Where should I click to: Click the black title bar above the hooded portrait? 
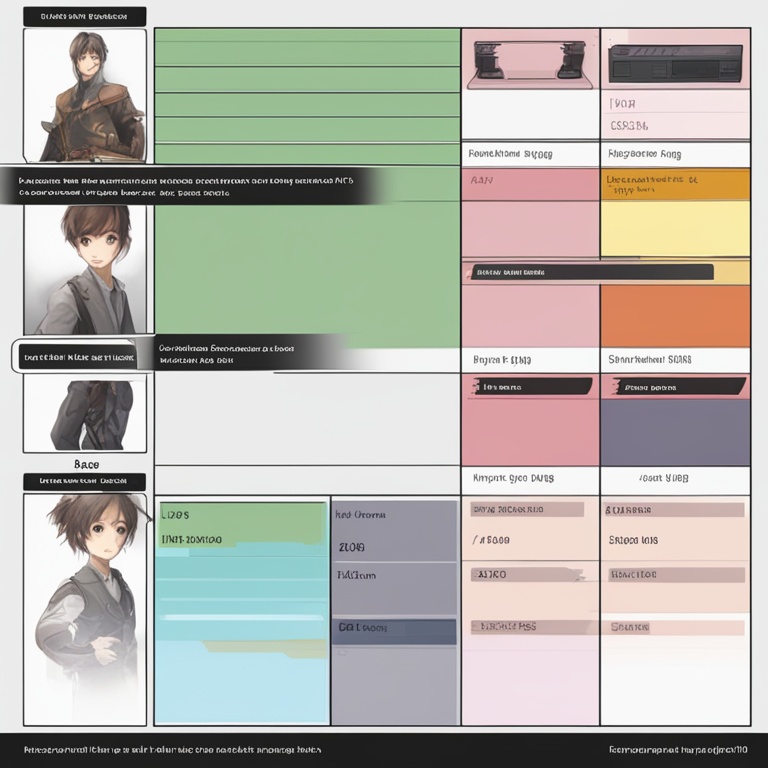click(84, 17)
